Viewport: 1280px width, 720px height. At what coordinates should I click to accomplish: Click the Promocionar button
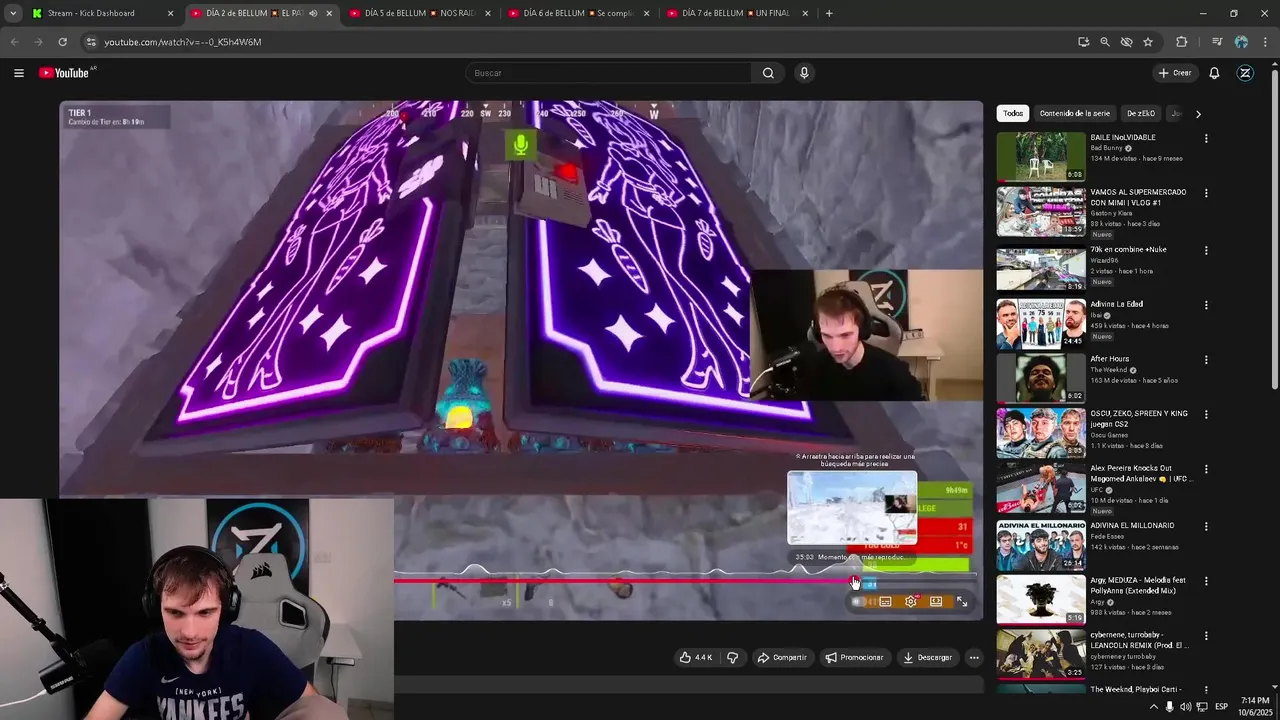(854, 657)
